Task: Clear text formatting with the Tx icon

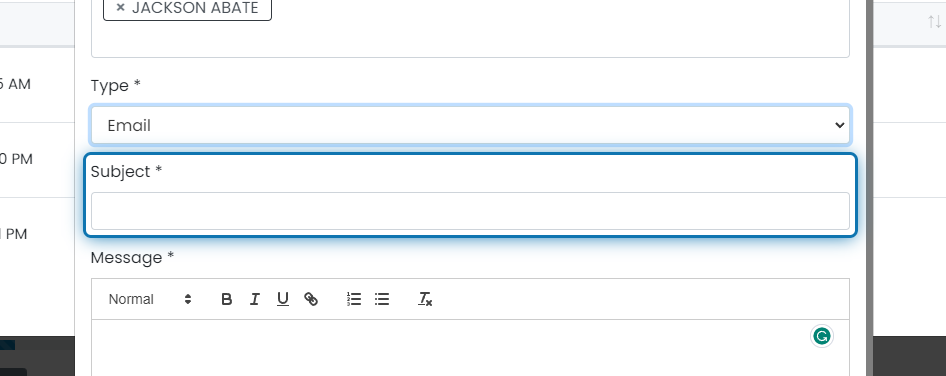Action: click(x=425, y=299)
